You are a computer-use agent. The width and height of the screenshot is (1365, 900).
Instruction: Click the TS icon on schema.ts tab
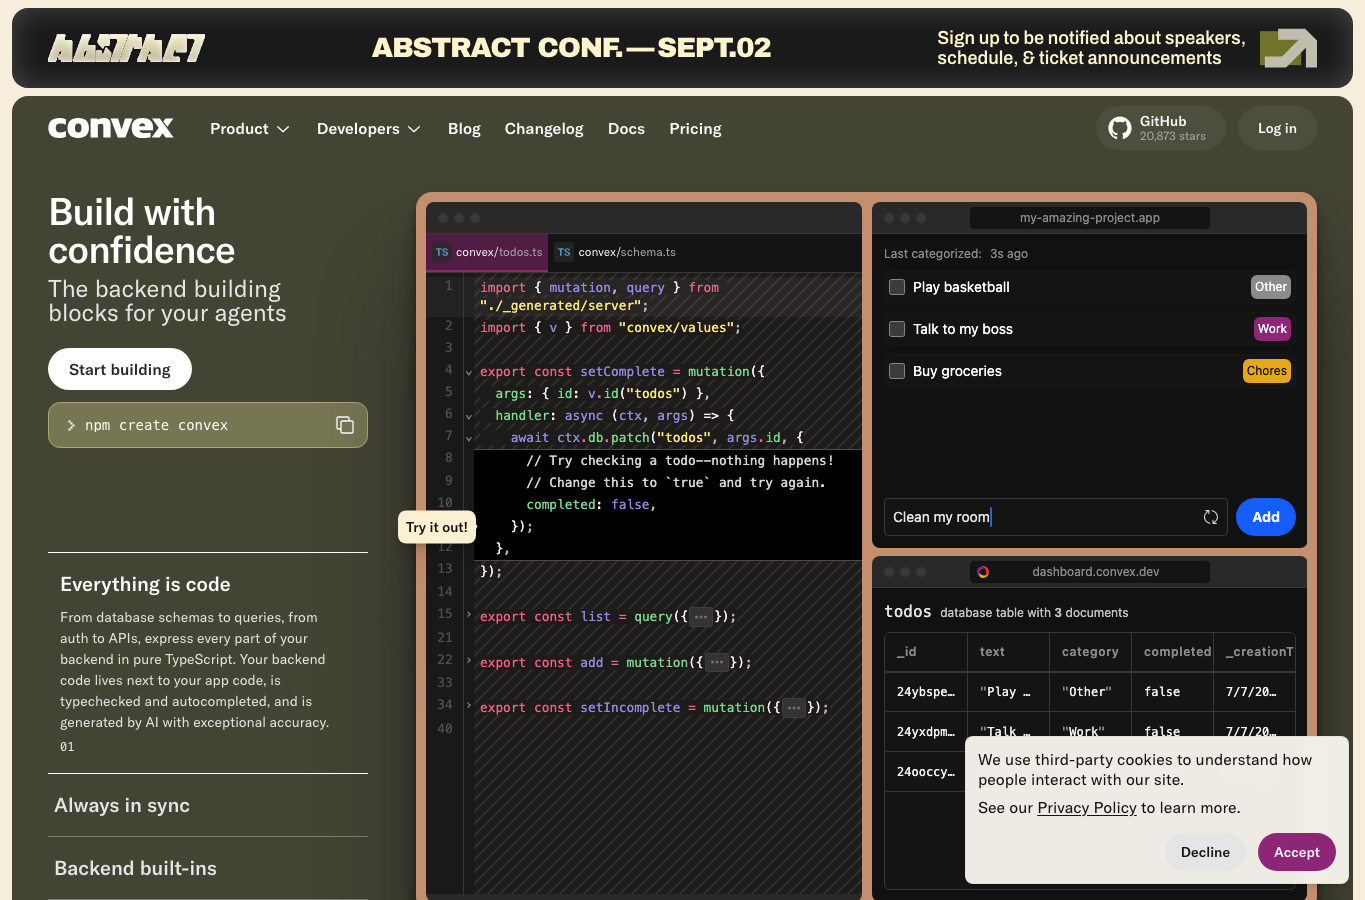coord(564,252)
